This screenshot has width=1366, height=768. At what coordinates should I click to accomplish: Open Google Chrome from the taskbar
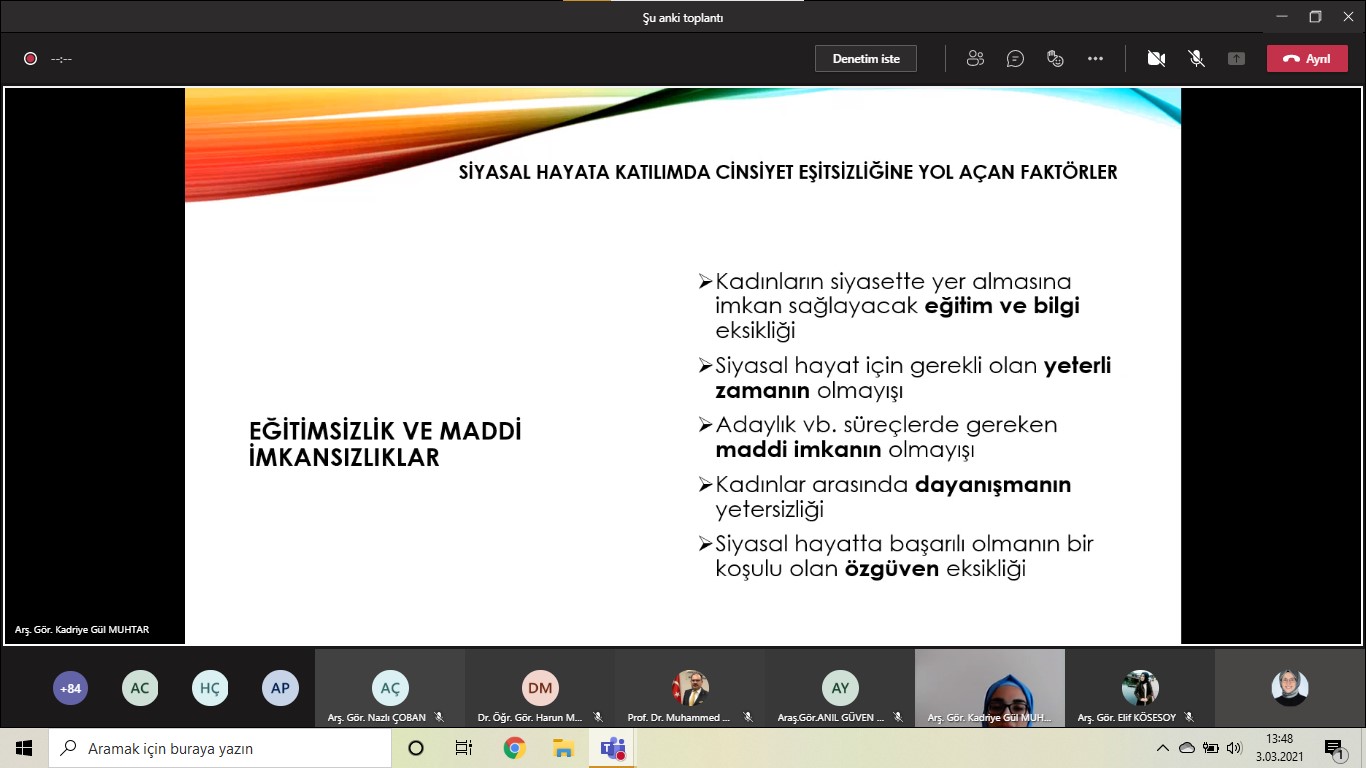(x=514, y=748)
